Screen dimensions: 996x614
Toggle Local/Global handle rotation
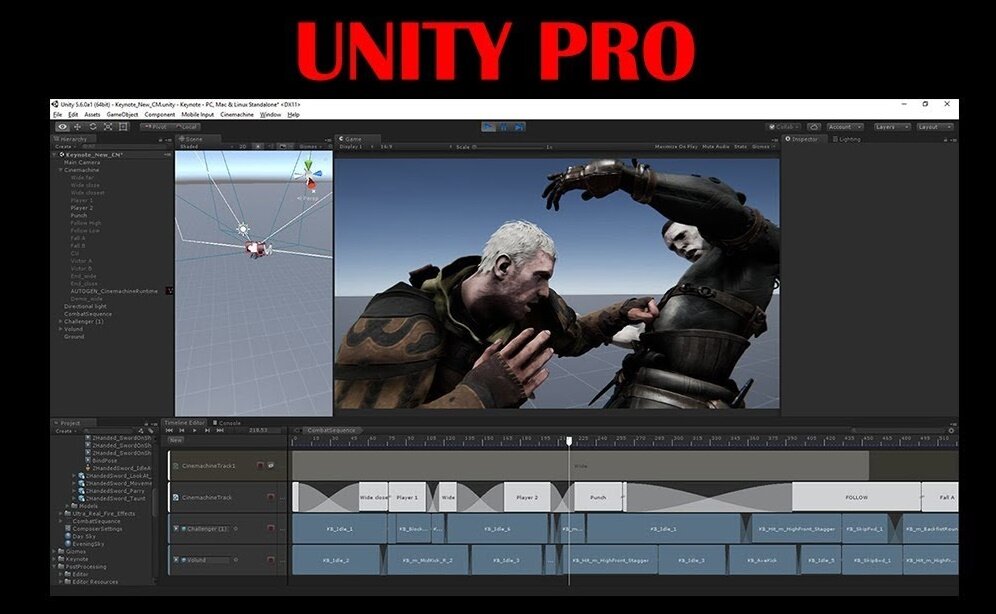pos(186,127)
